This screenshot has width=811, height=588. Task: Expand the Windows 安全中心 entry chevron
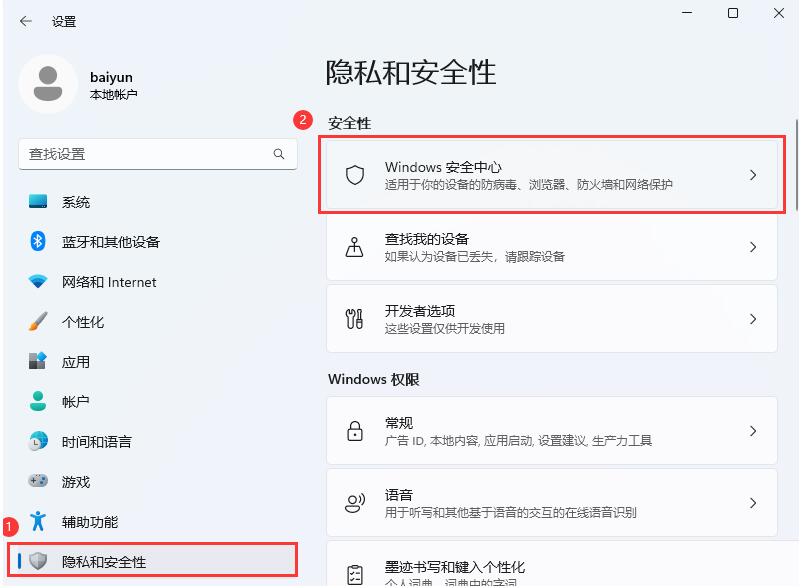point(753,174)
